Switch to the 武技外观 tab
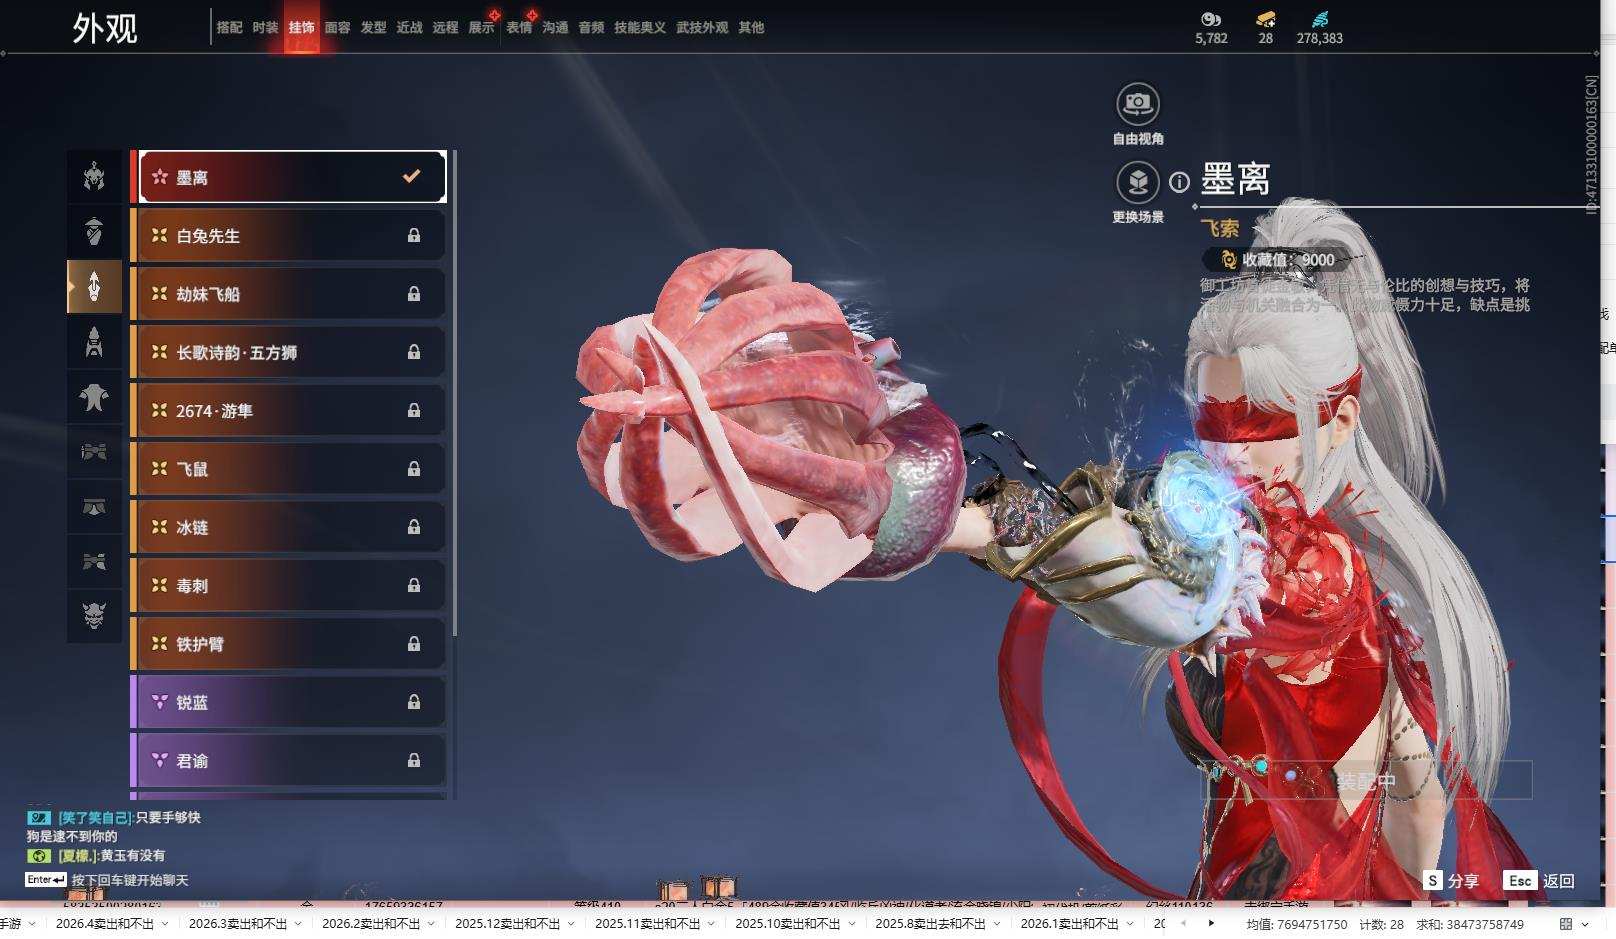1616x939 pixels. coord(702,28)
